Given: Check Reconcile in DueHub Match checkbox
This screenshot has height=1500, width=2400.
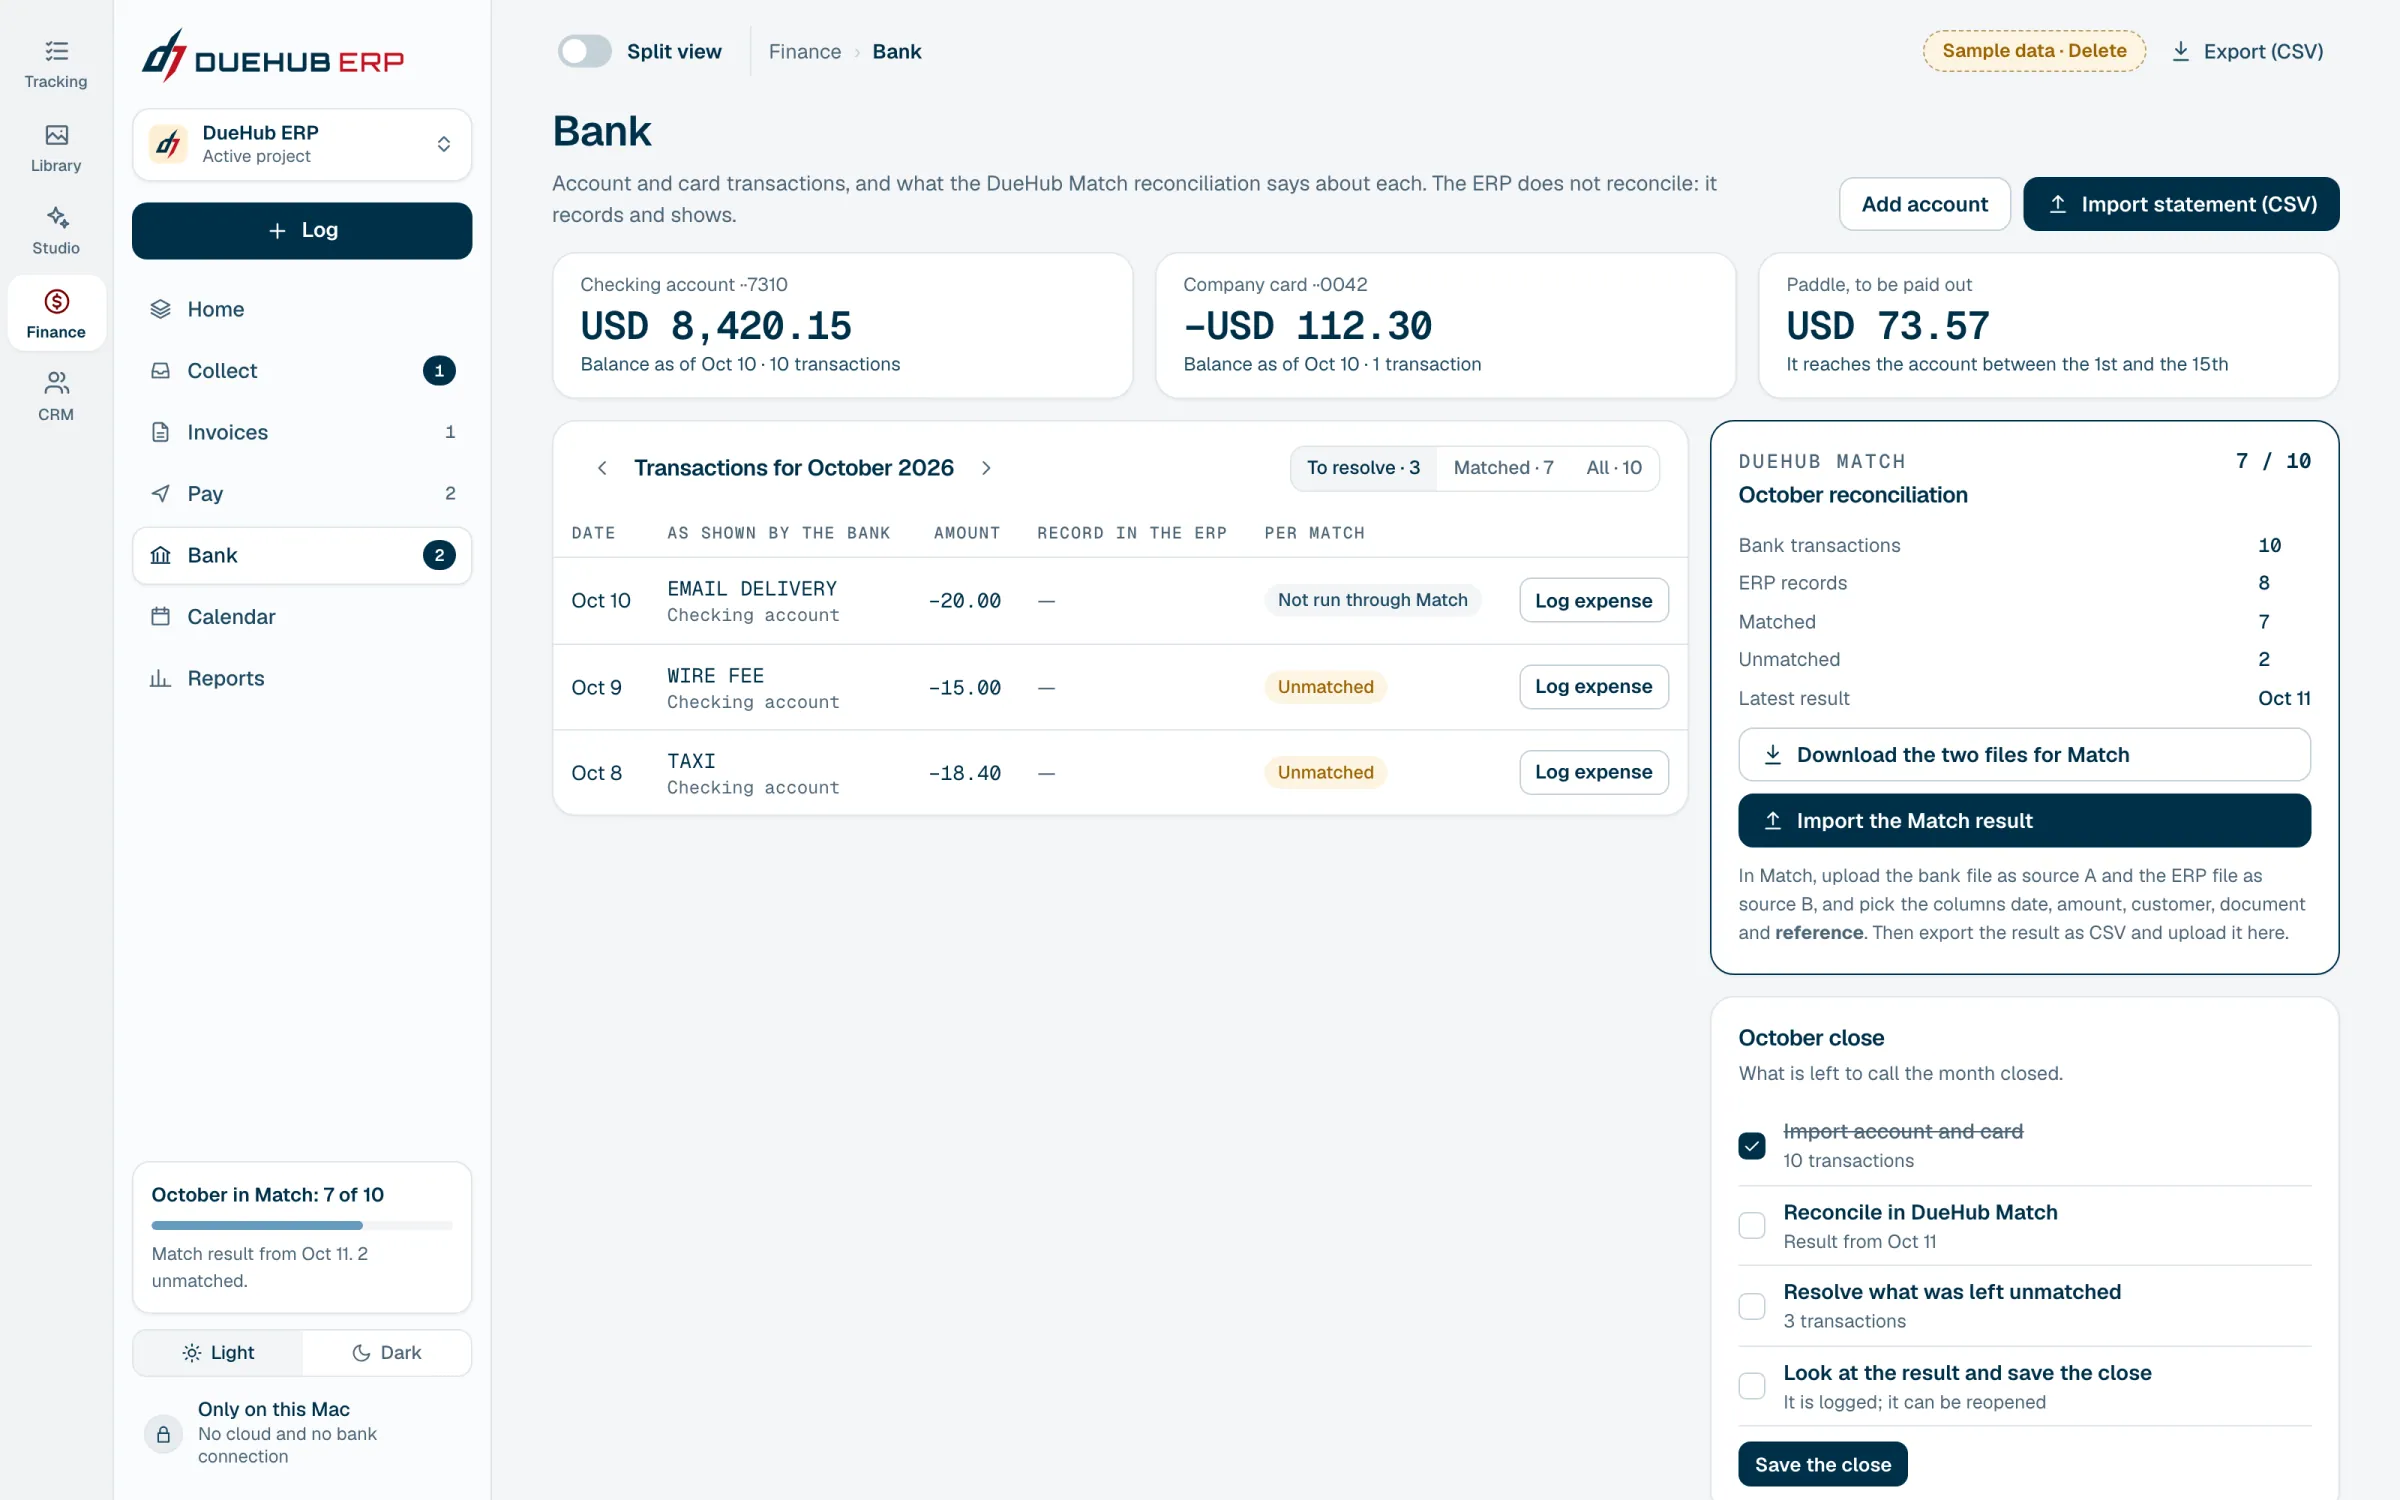Looking at the screenshot, I should [x=1752, y=1225].
